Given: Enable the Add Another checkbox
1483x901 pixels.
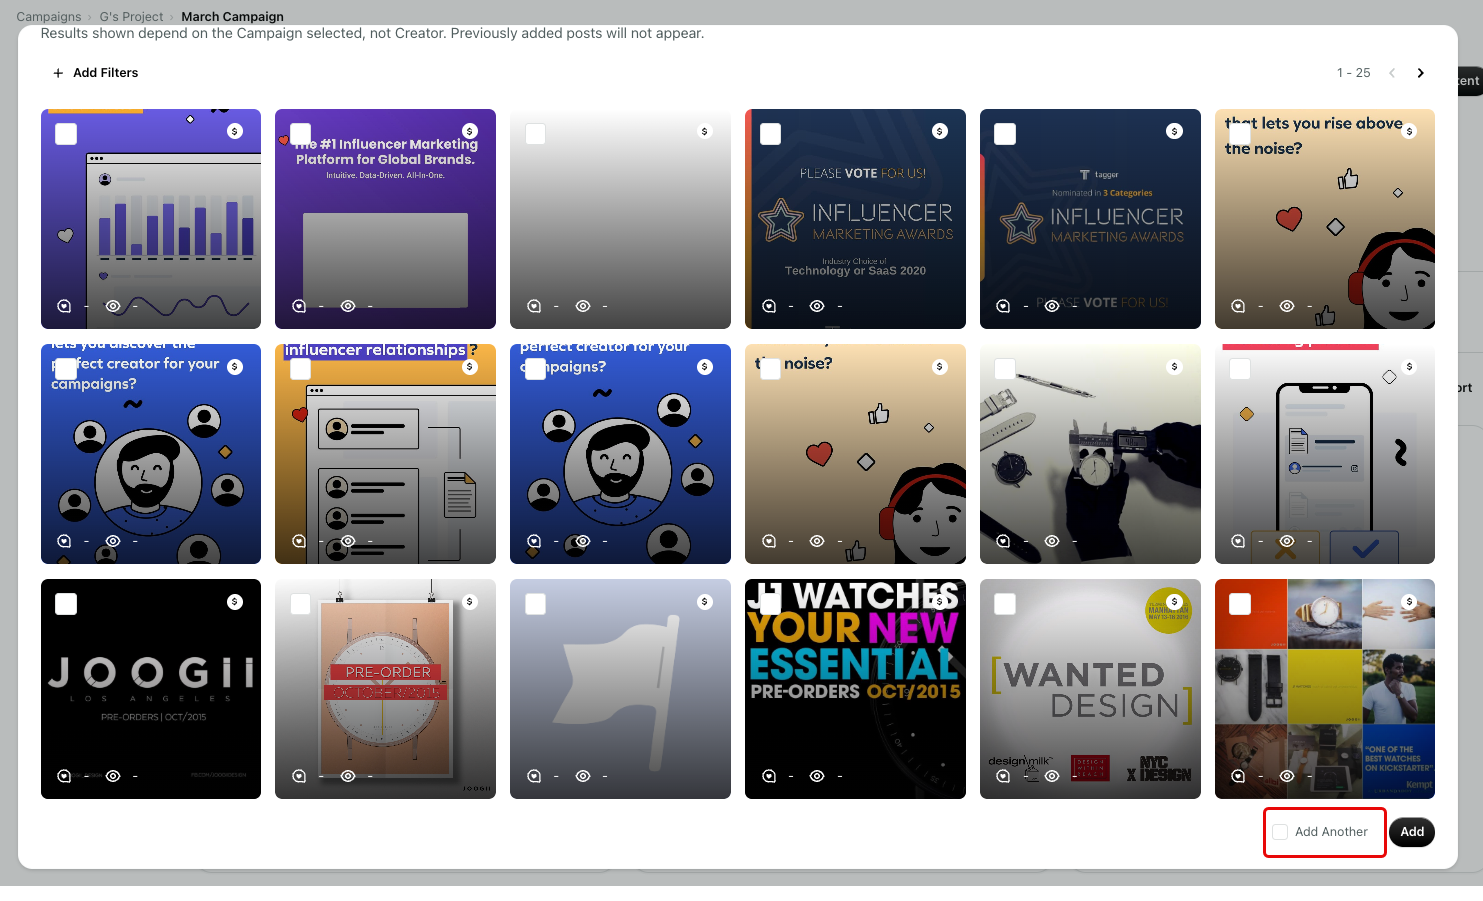Looking at the screenshot, I should (1280, 832).
